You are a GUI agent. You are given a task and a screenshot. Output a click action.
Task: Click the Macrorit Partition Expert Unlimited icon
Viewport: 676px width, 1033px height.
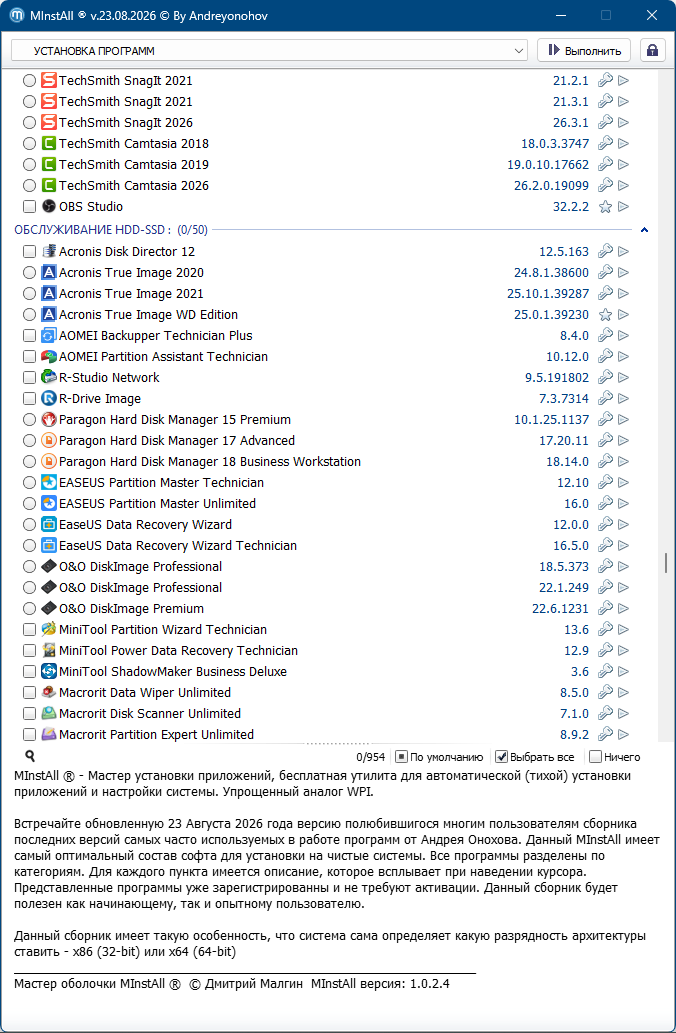tap(49, 735)
